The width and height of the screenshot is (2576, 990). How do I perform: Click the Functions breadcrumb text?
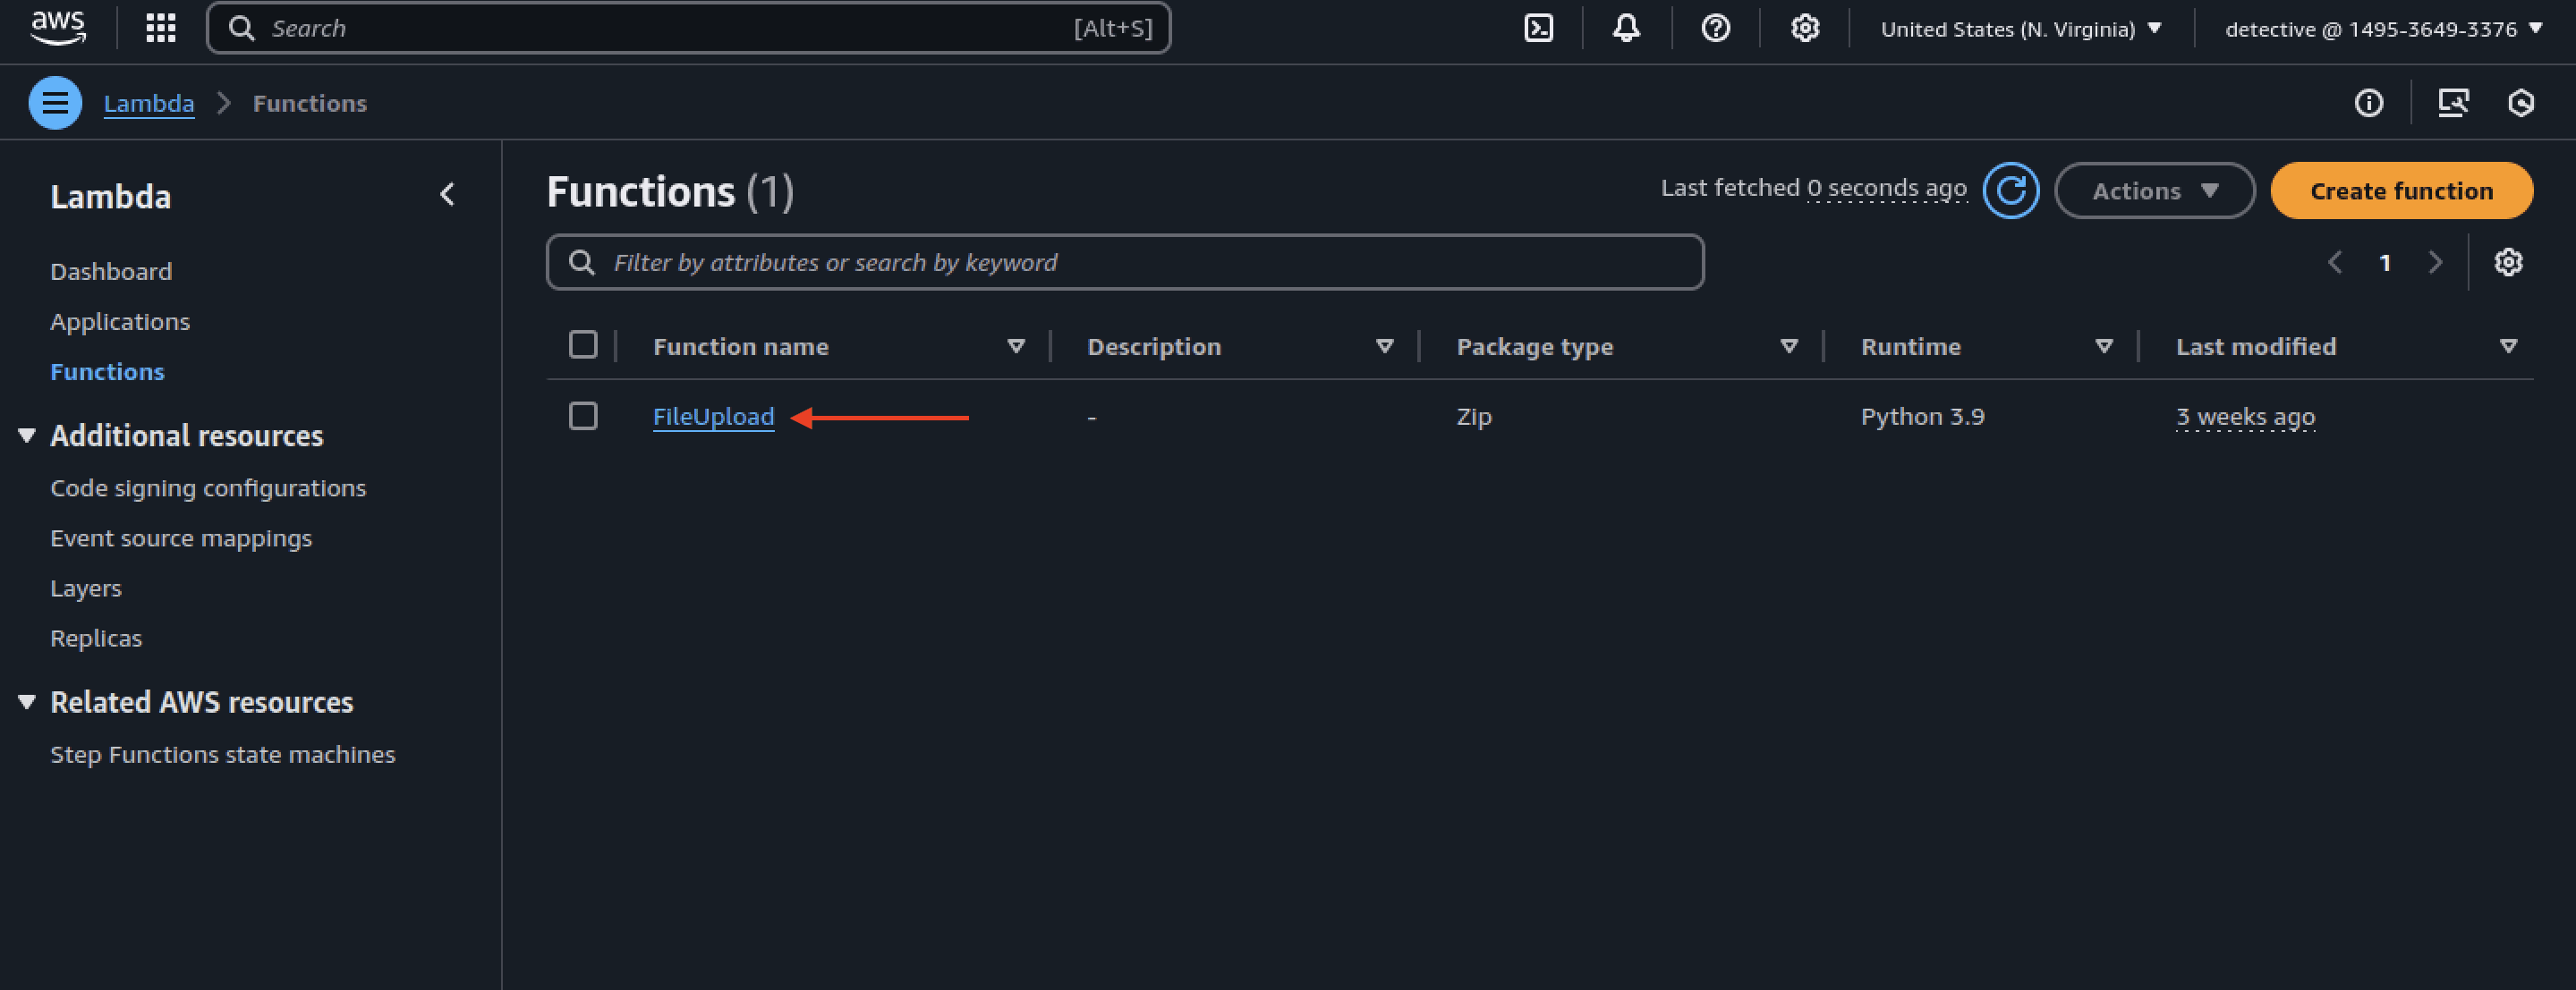click(310, 103)
